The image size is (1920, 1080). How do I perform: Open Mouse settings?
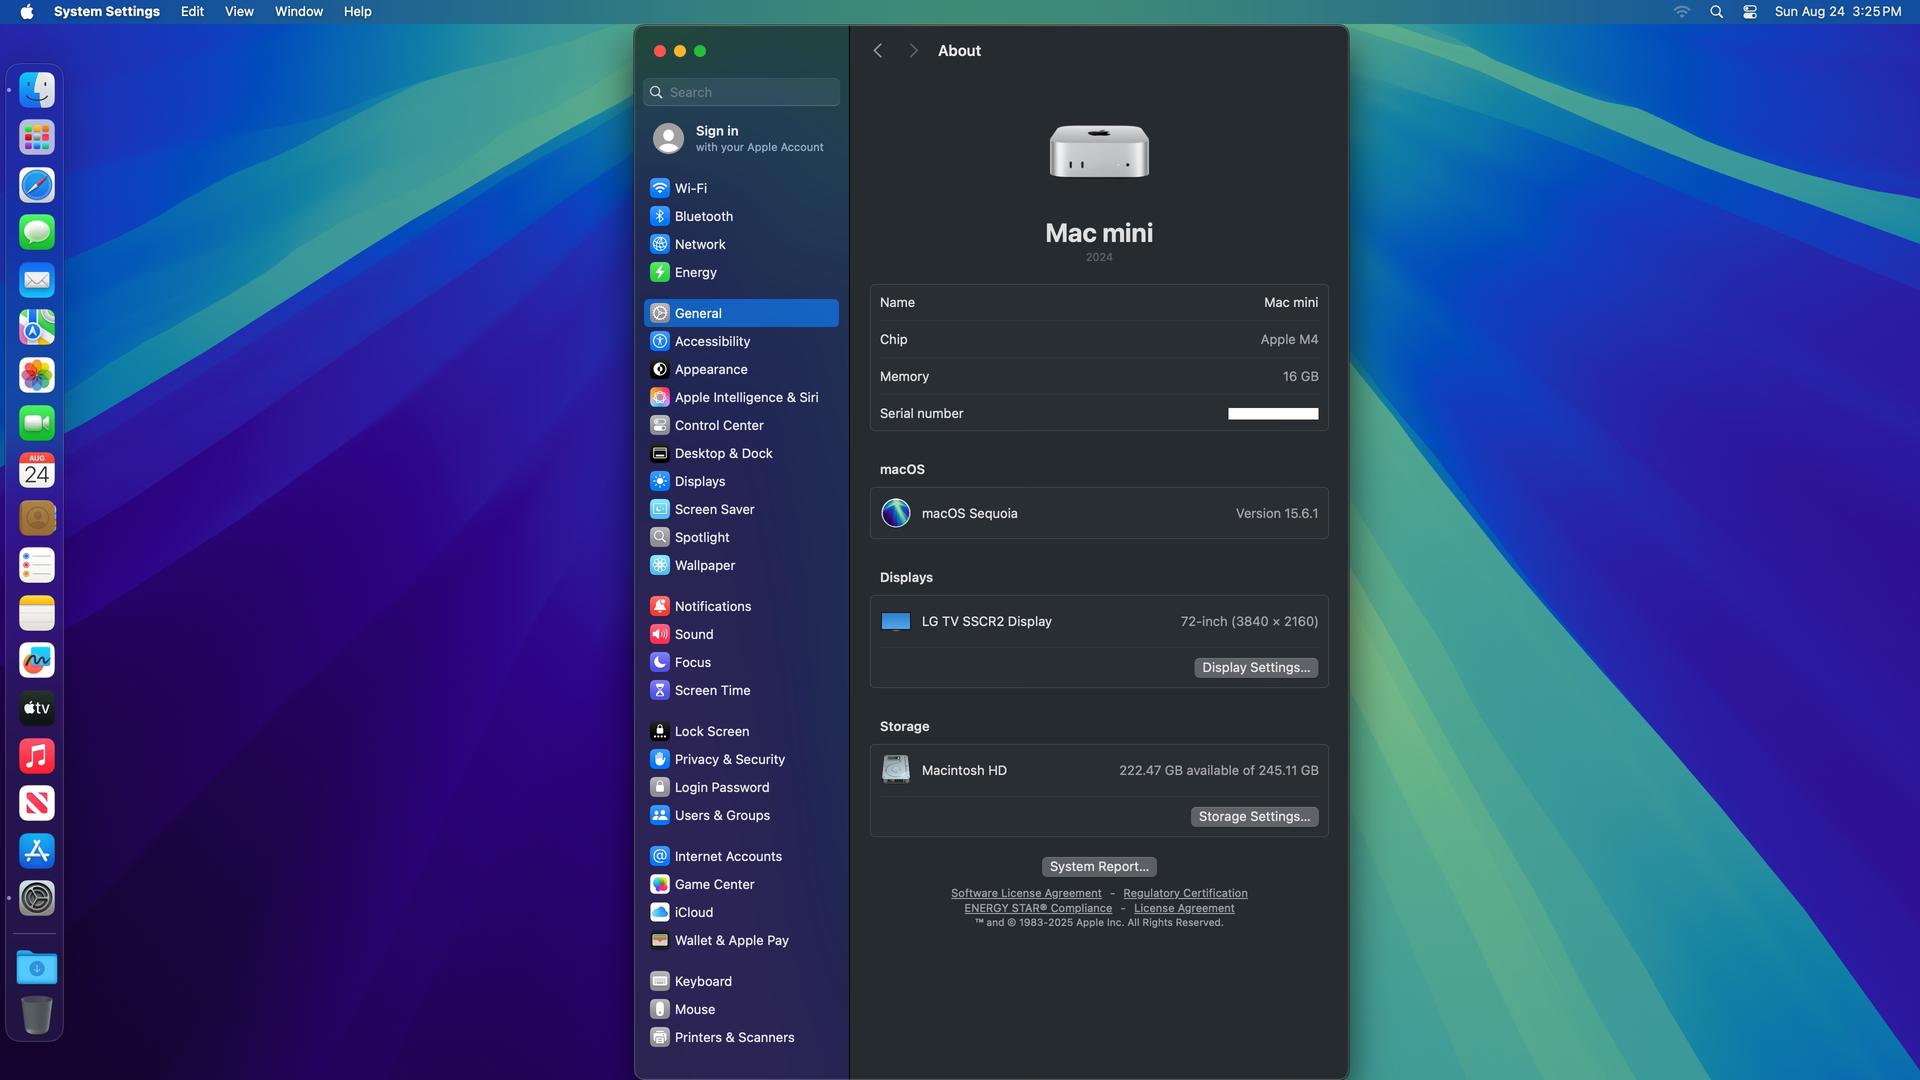click(x=741, y=1009)
